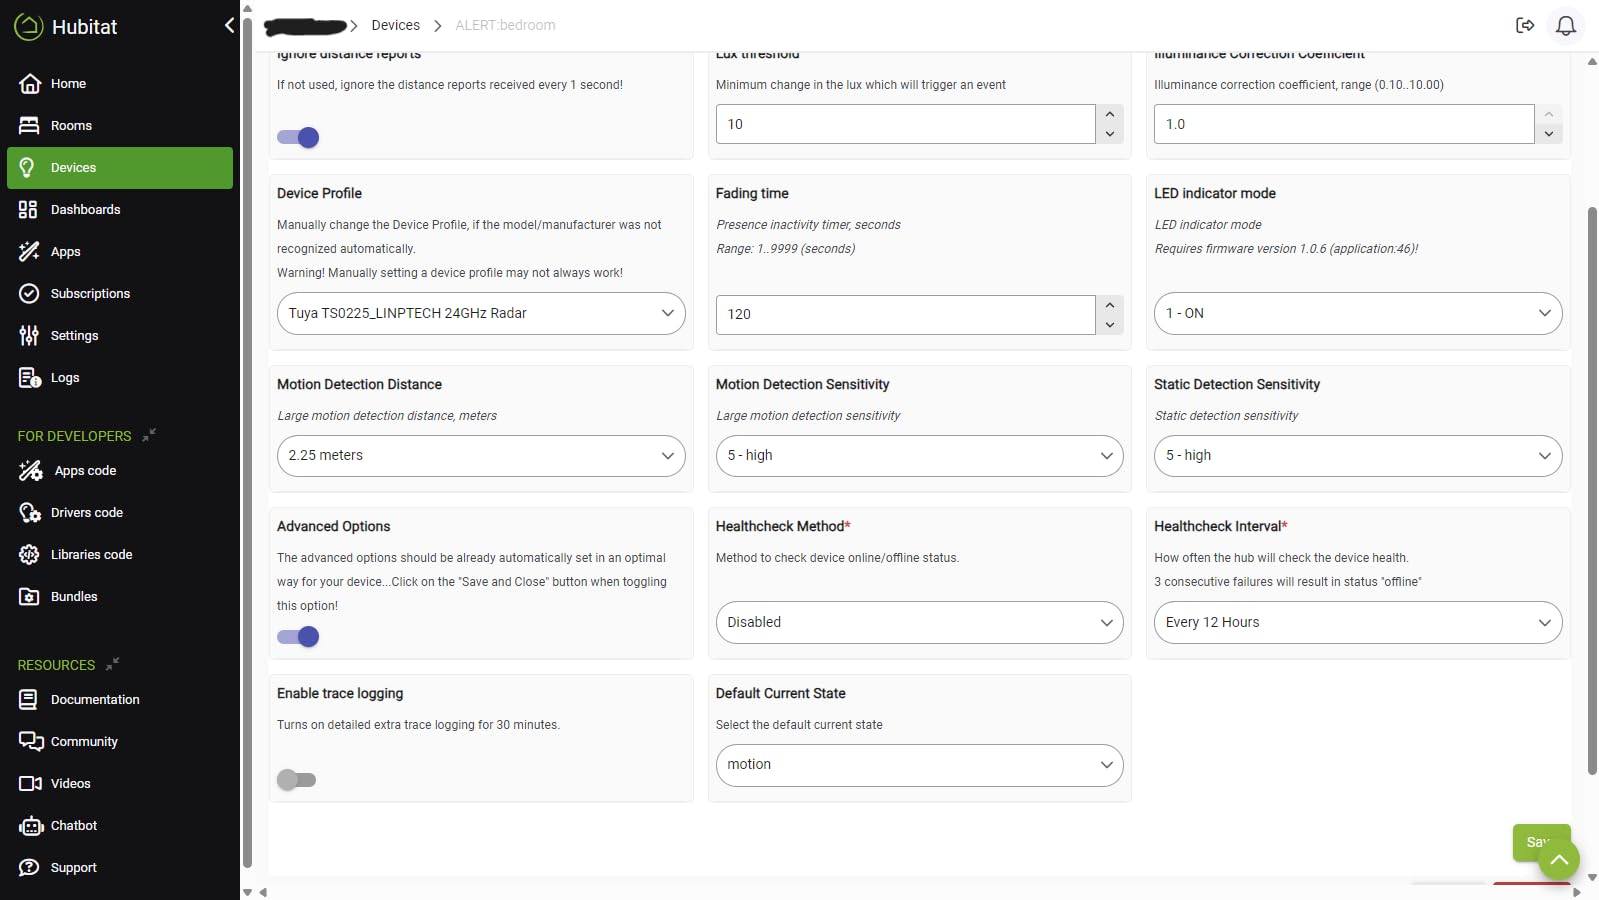This screenshot has width=1599, height=900.
Task: Click the Settings sliders icon
Action: click(x=29, y=336)
